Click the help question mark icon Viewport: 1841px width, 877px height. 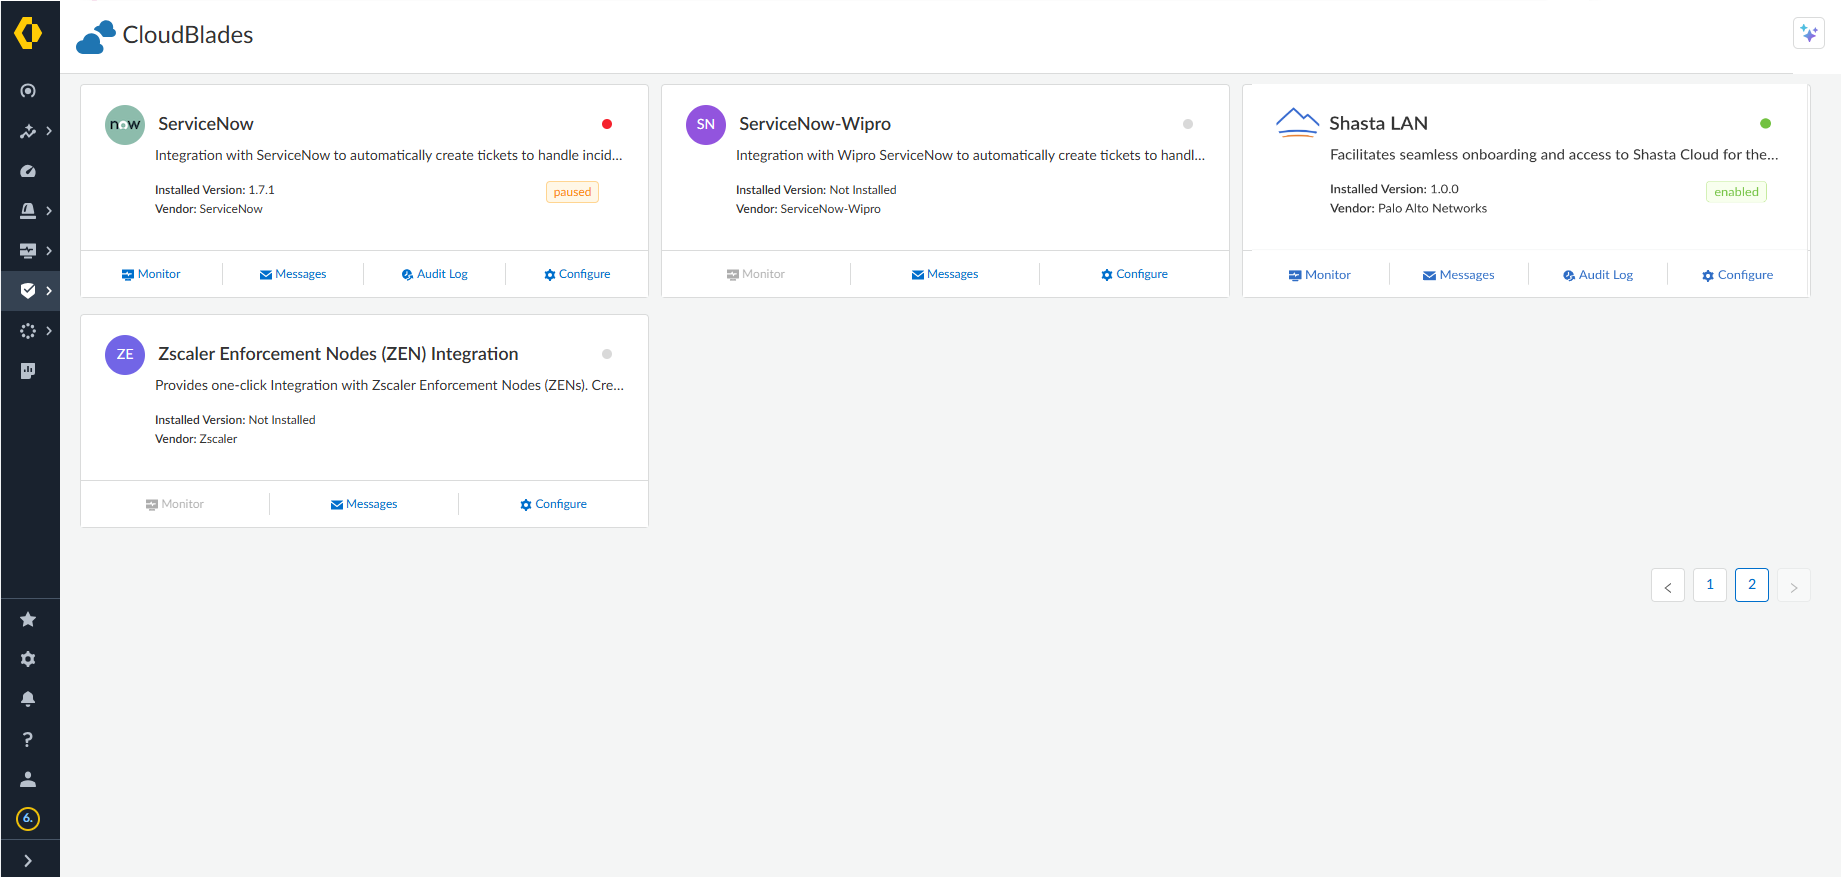(x=28, y=739)
